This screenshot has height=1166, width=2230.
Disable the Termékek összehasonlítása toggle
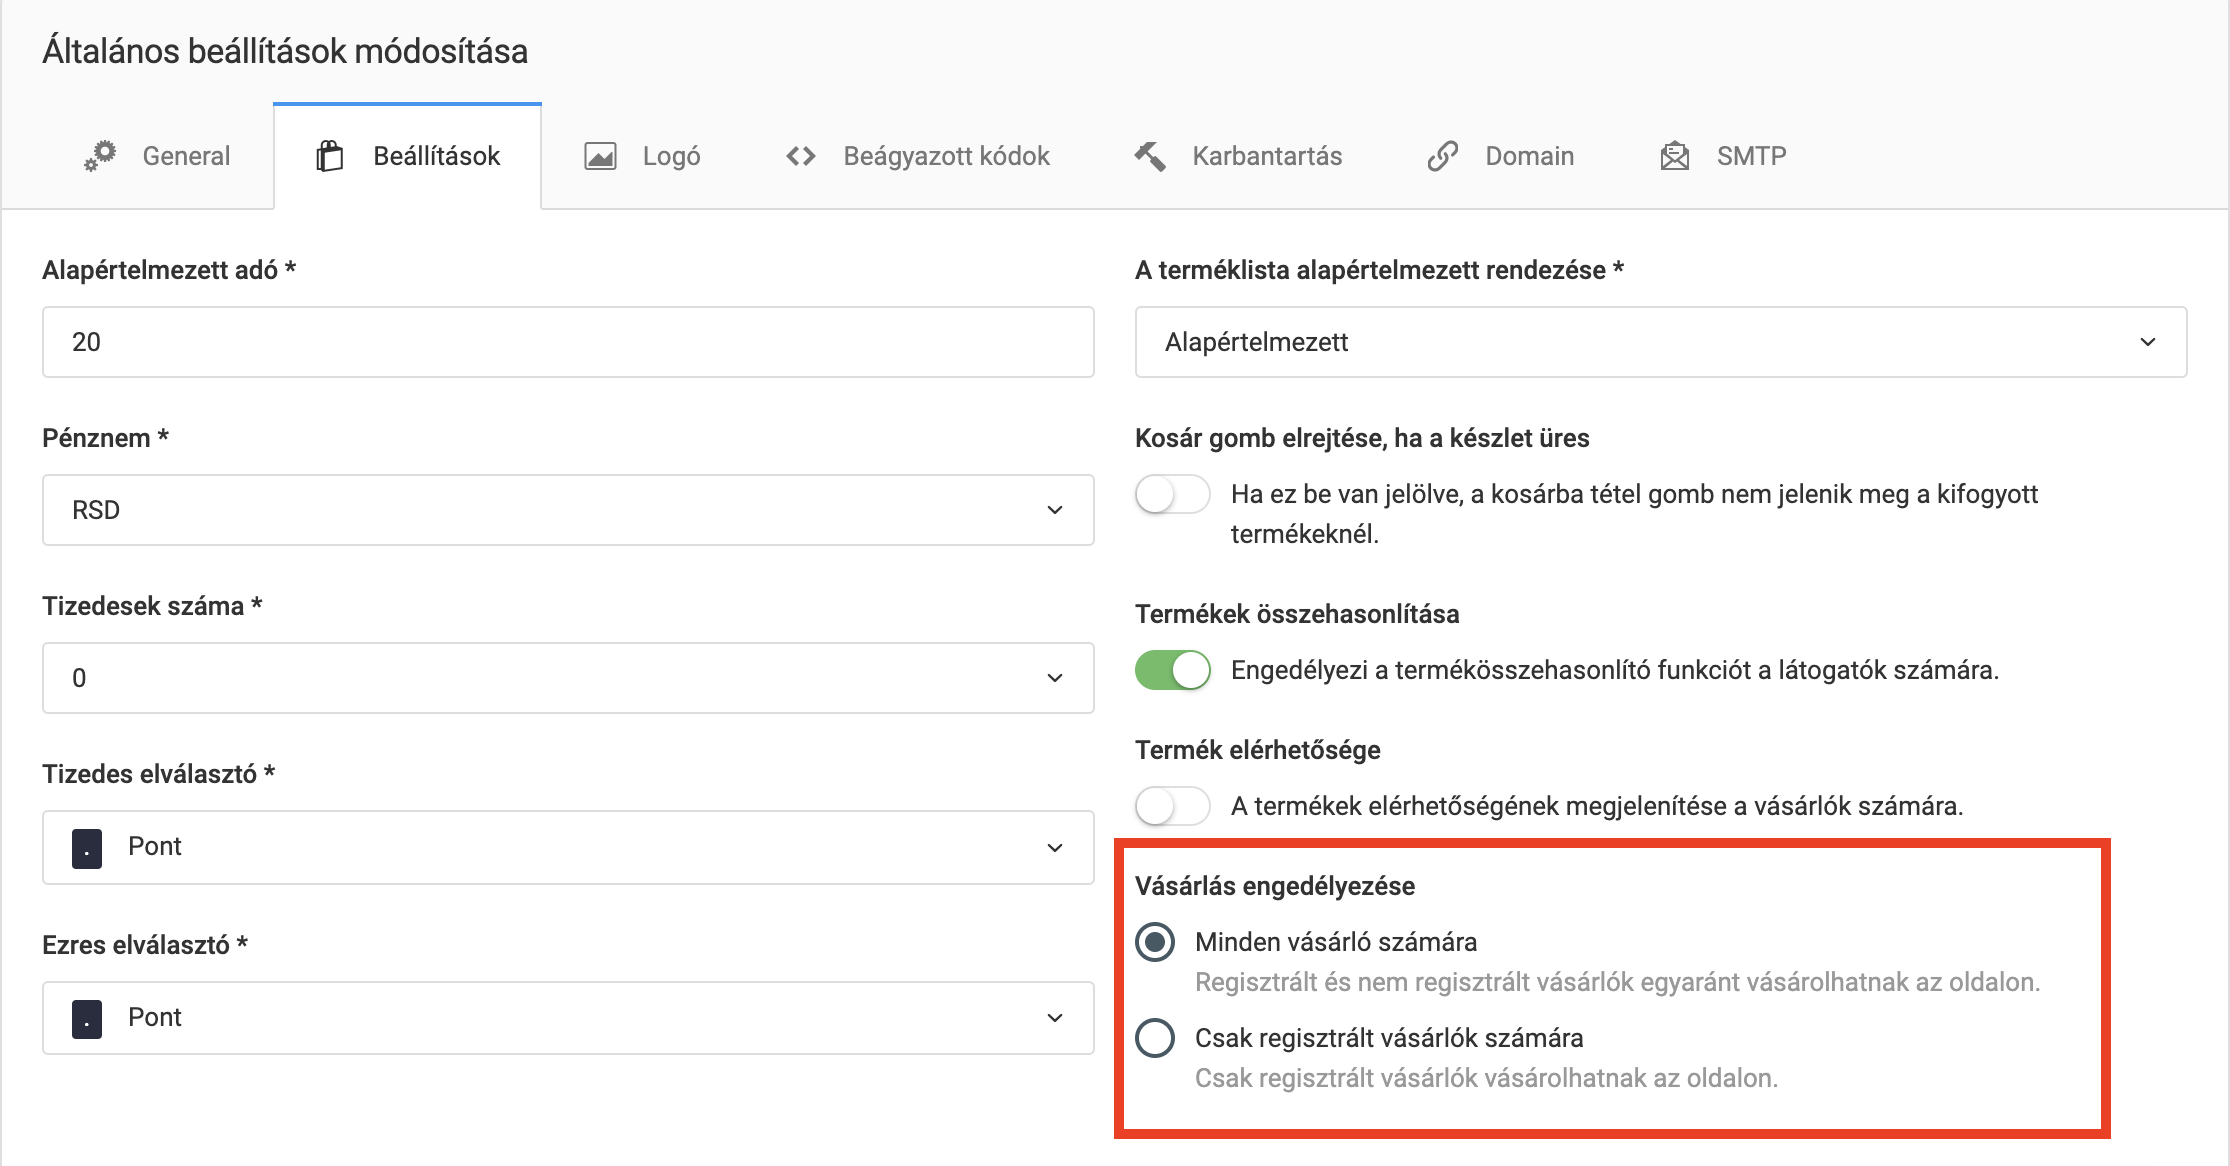point(1173,671)
